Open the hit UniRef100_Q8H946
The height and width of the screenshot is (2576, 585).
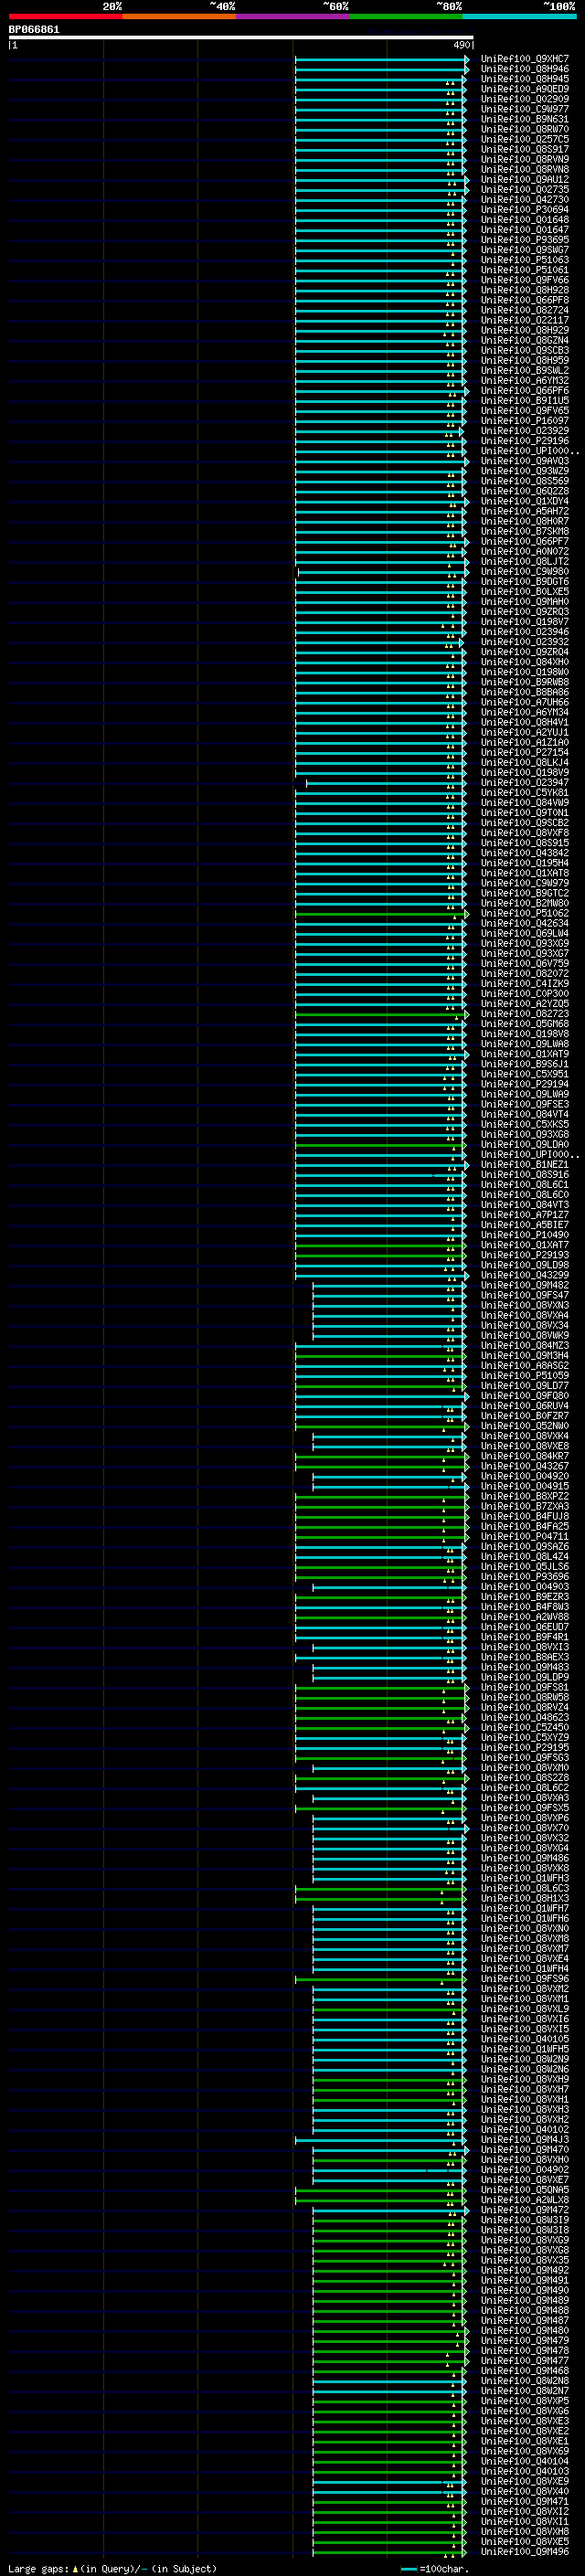coord(525,69)
